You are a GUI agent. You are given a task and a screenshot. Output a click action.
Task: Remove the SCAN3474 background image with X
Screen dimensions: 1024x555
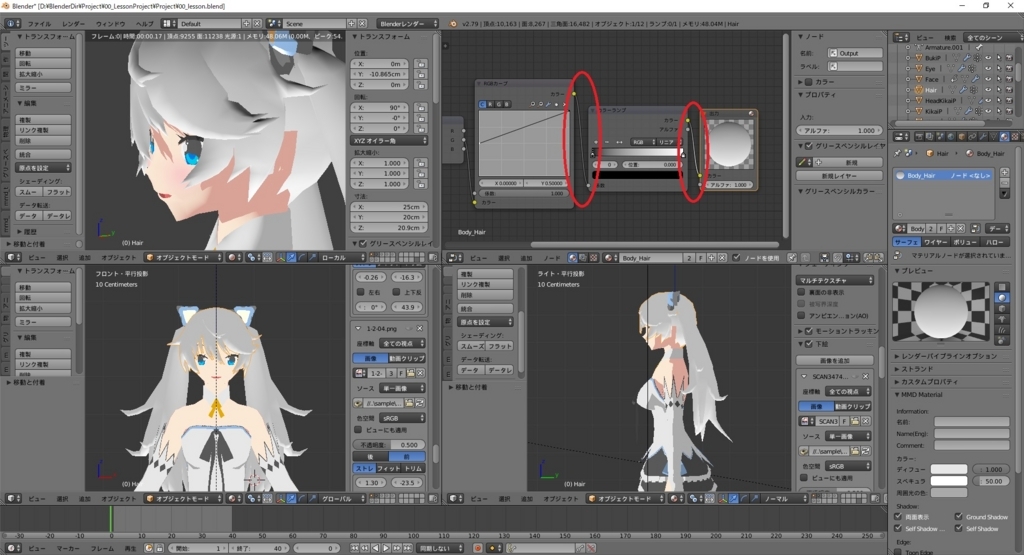coord(865,377)
